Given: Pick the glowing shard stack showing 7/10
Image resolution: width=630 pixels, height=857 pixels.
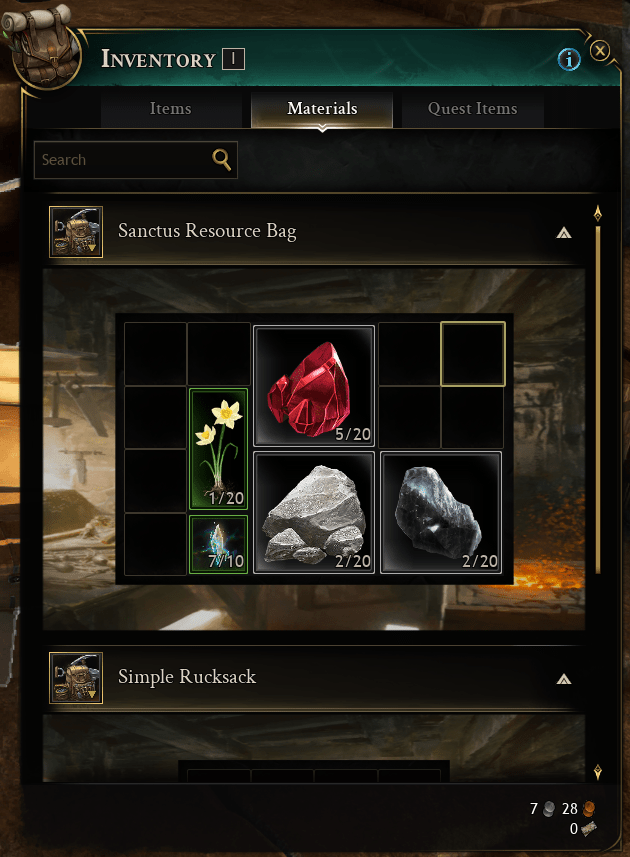Looking at the screenshot, I should click(219, 544).
